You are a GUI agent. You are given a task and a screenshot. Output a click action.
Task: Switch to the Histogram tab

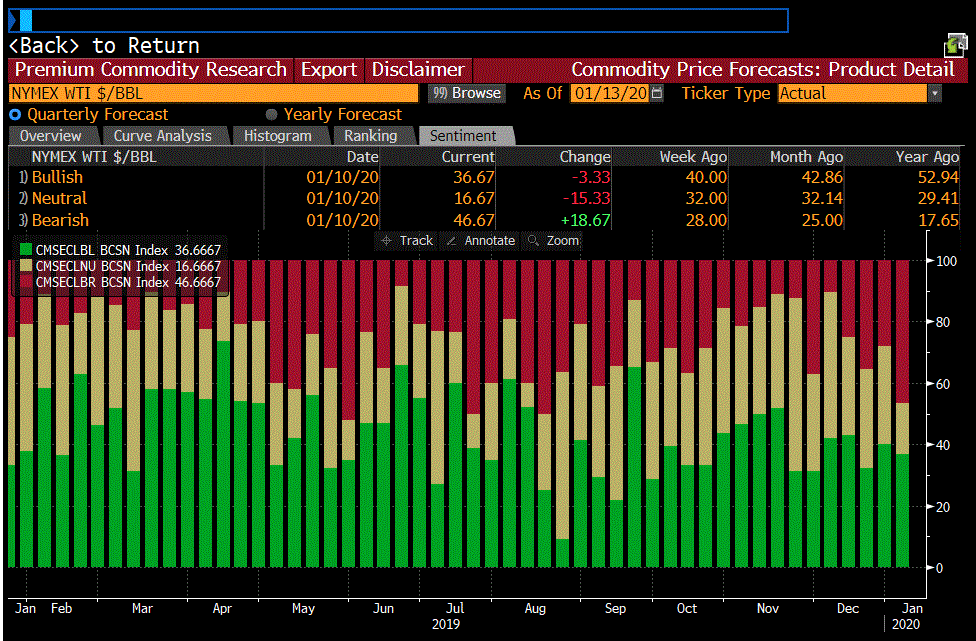coord(278,136)
